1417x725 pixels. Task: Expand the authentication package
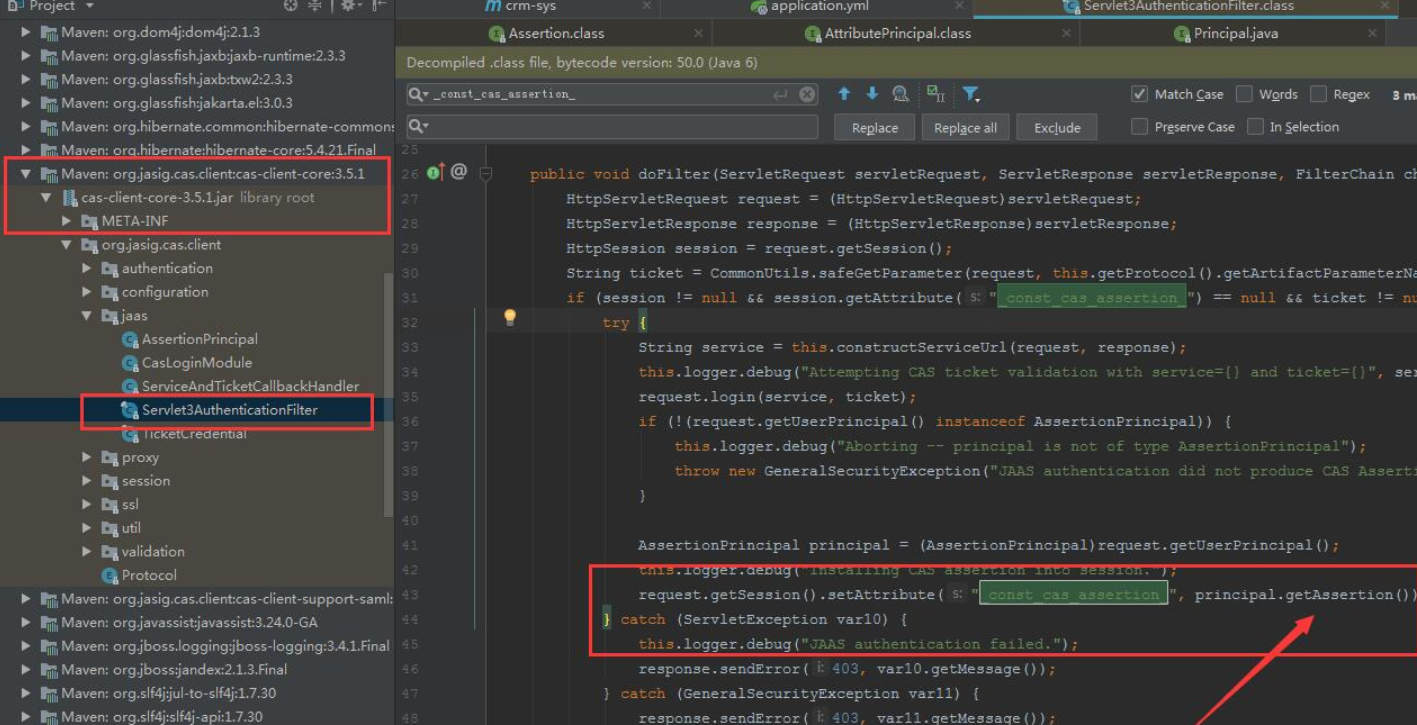tap(87, 268)
